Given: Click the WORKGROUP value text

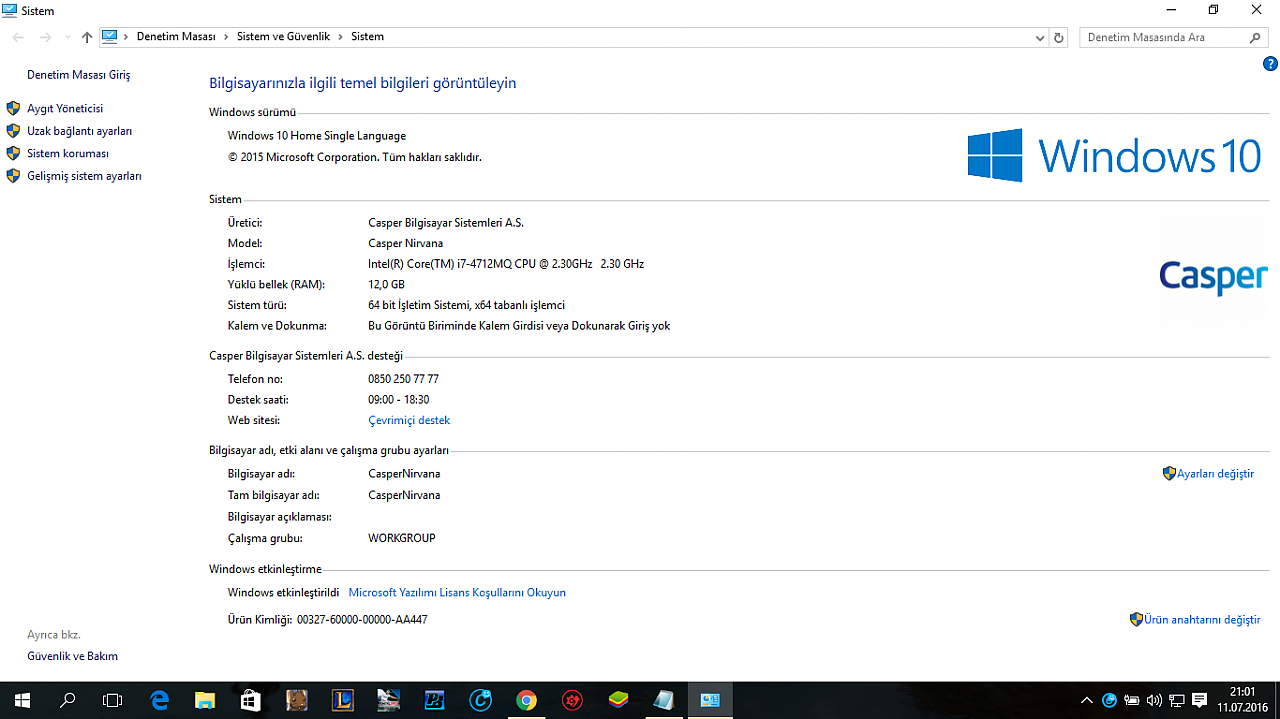Looking at the screenshot, I should [402, 538].
